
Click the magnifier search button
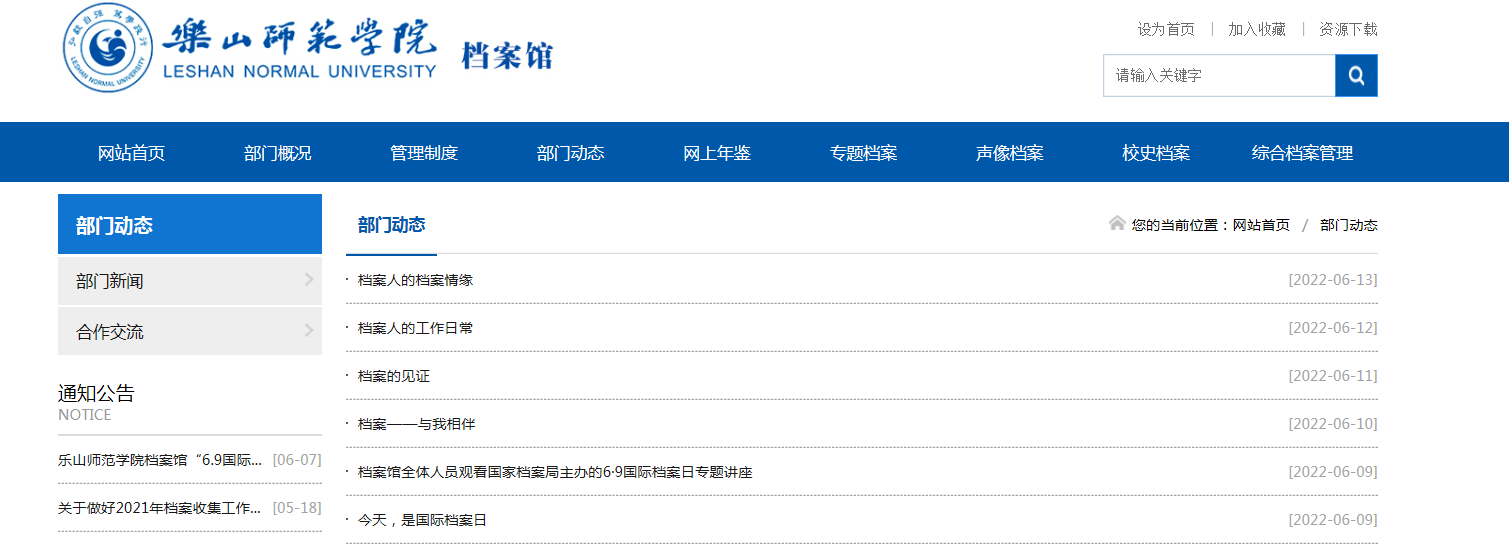coord(1356,75)
